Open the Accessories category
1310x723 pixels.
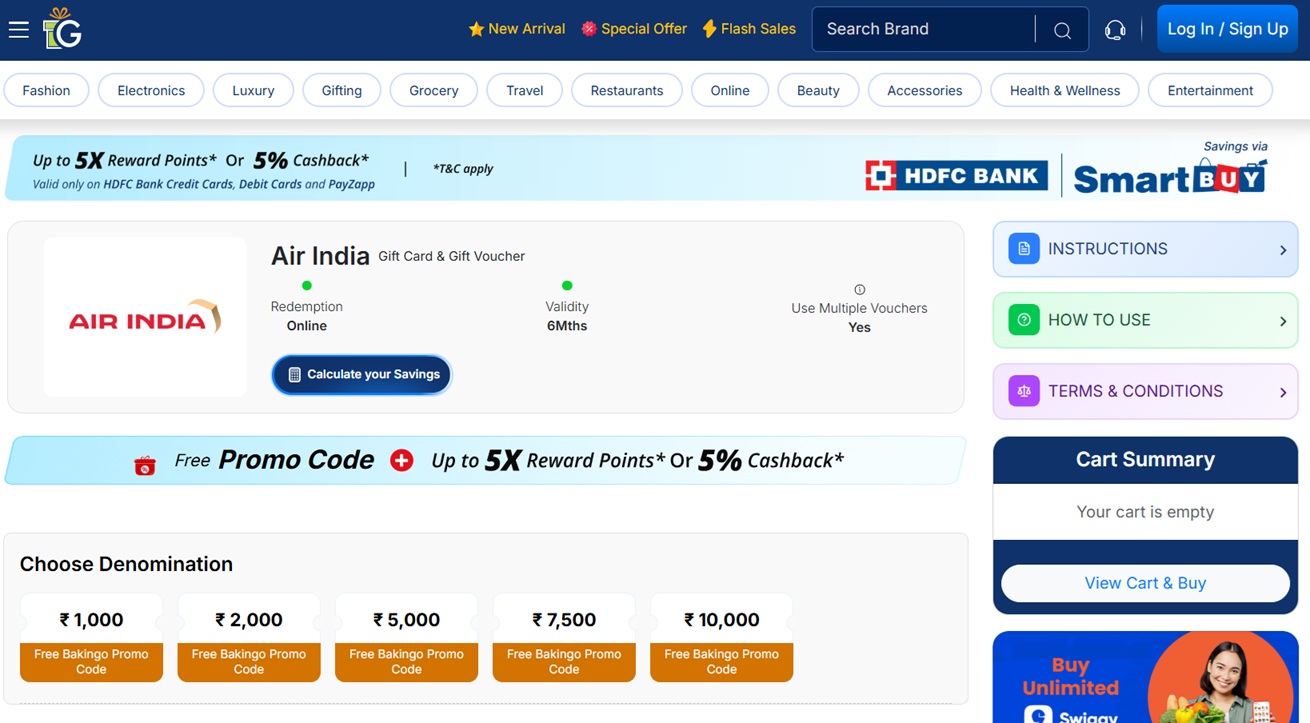tap(925, 90)
